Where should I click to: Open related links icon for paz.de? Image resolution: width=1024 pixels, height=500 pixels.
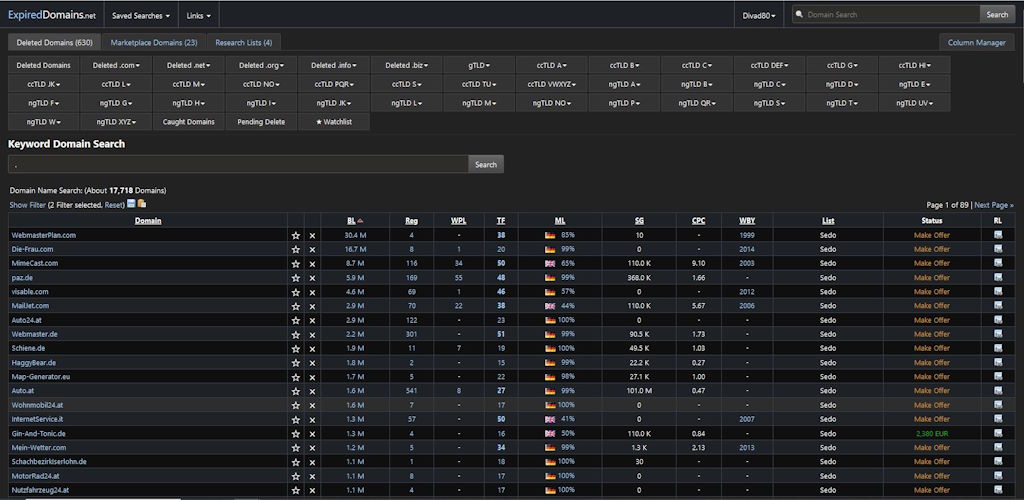point(998,277)
